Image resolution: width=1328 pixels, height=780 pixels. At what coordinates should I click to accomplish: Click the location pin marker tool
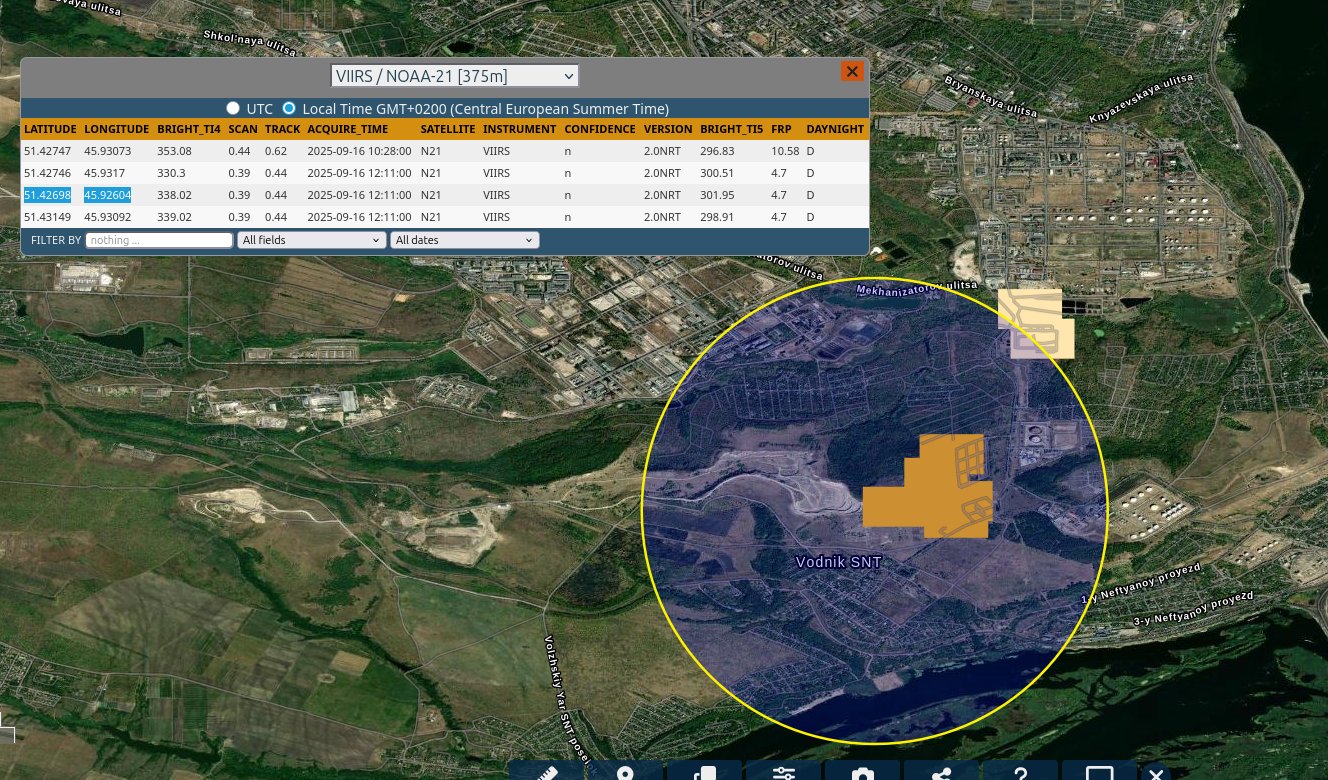(x=626, y=773)
